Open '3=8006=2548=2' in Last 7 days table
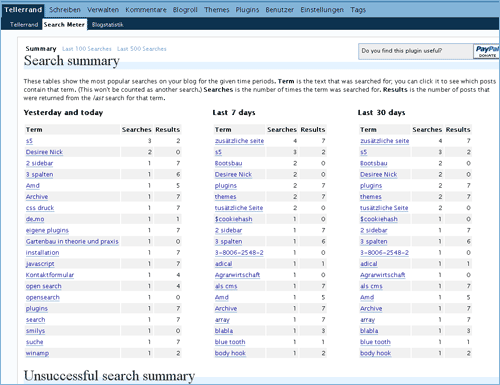Image resolution: width=500 pixels, height=385 pixels. tap(239, 253)
